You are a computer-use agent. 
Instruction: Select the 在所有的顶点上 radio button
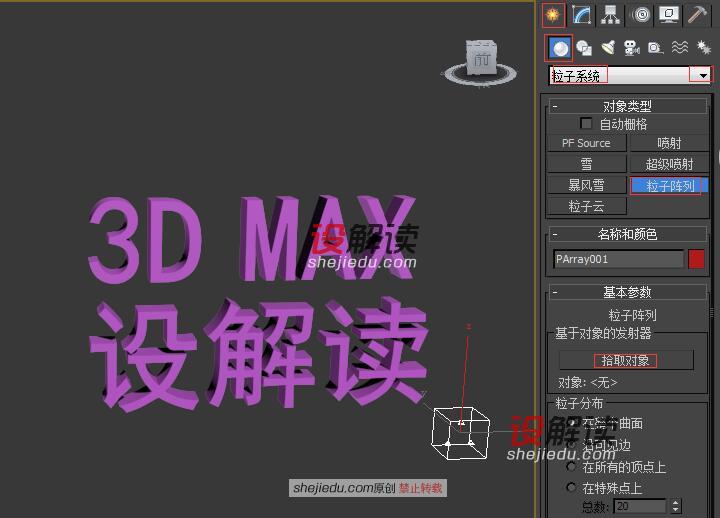571,467
